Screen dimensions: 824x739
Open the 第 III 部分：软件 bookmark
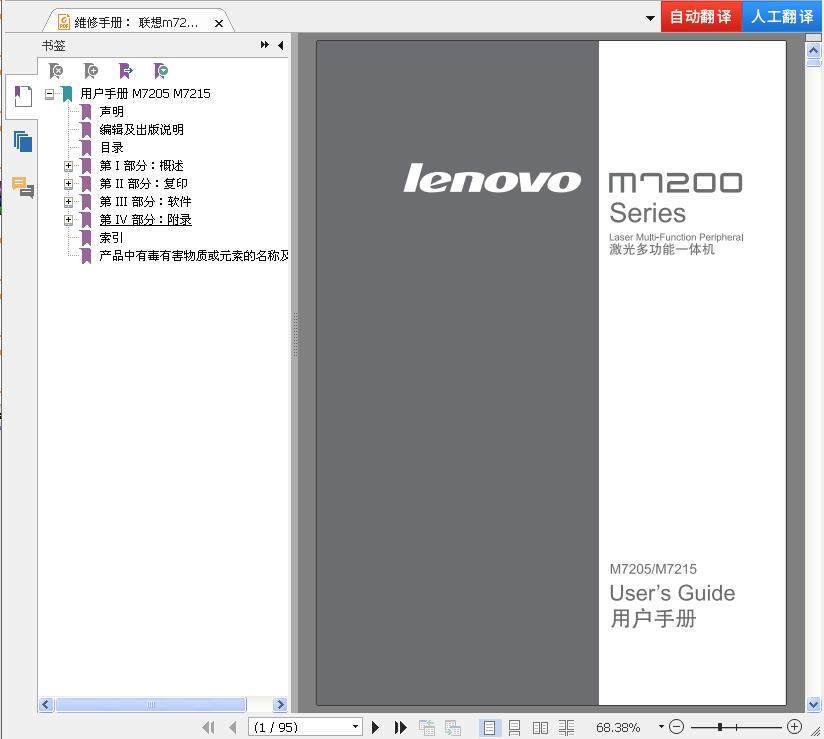[146, 201]
